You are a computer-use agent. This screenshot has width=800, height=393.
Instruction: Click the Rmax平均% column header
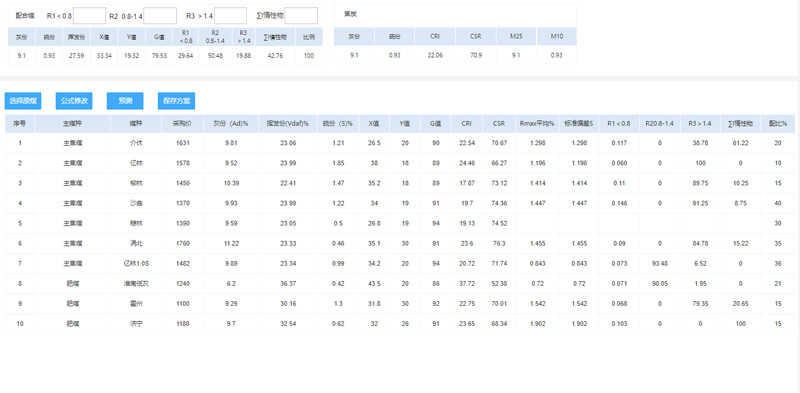tap(537, 124)
